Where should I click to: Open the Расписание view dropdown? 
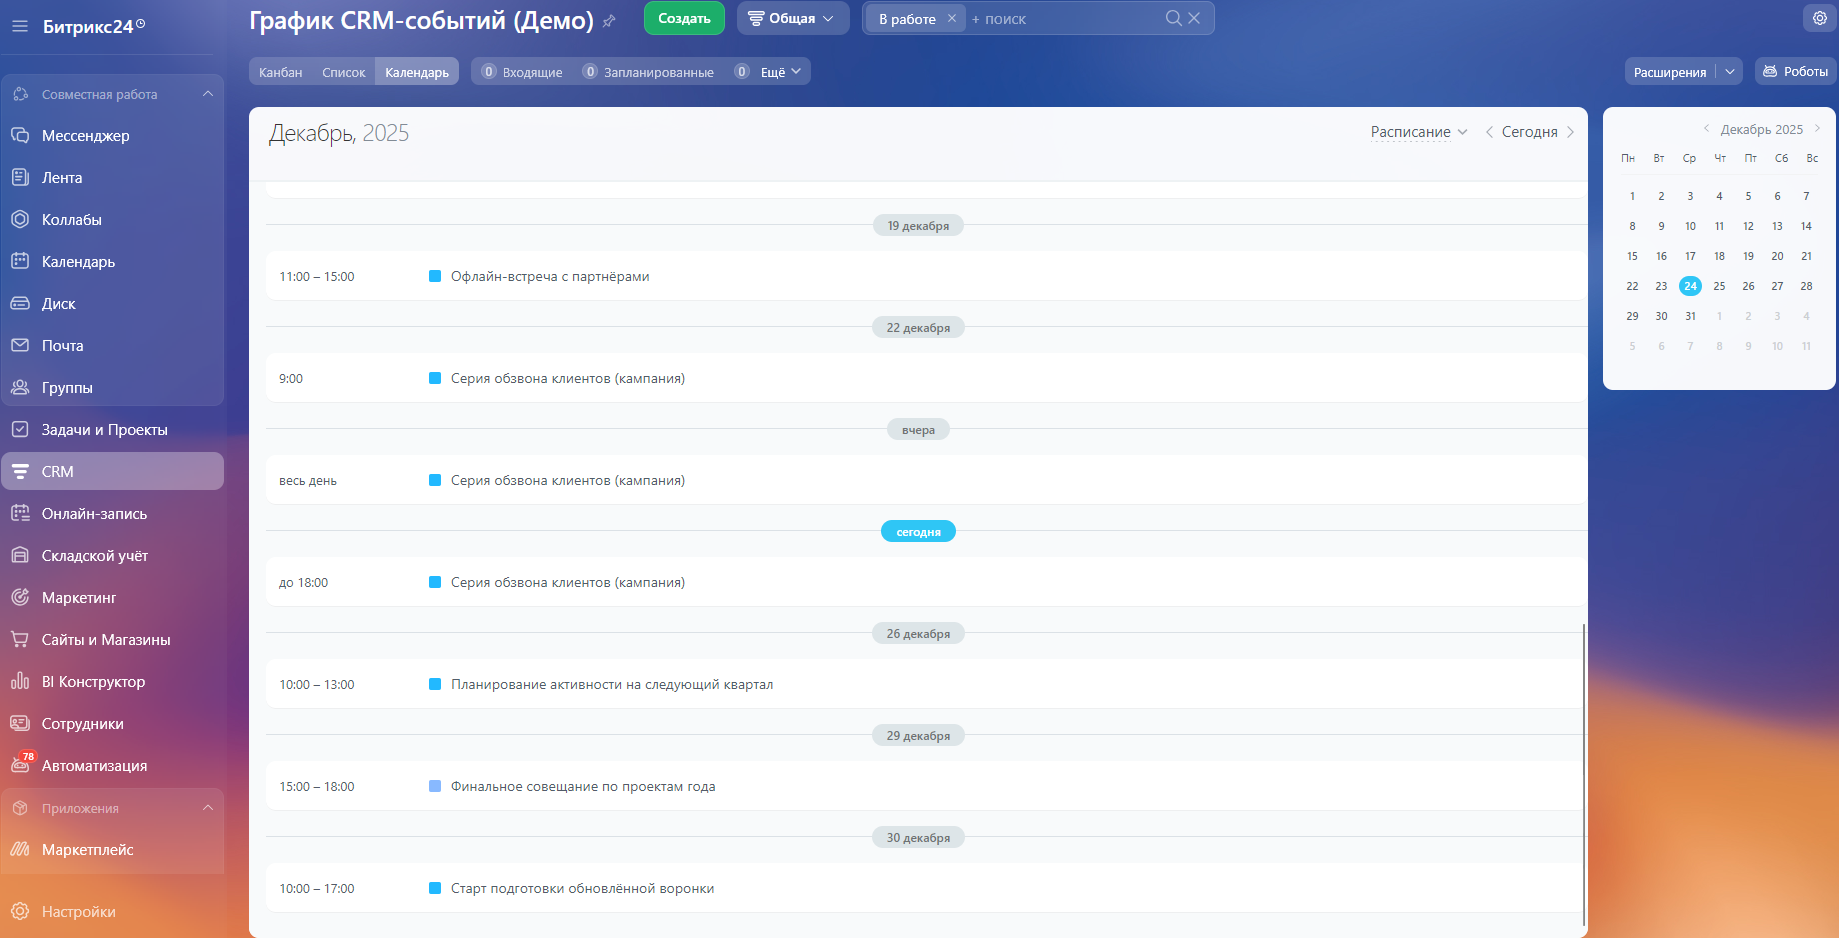tap(1418, 131)
